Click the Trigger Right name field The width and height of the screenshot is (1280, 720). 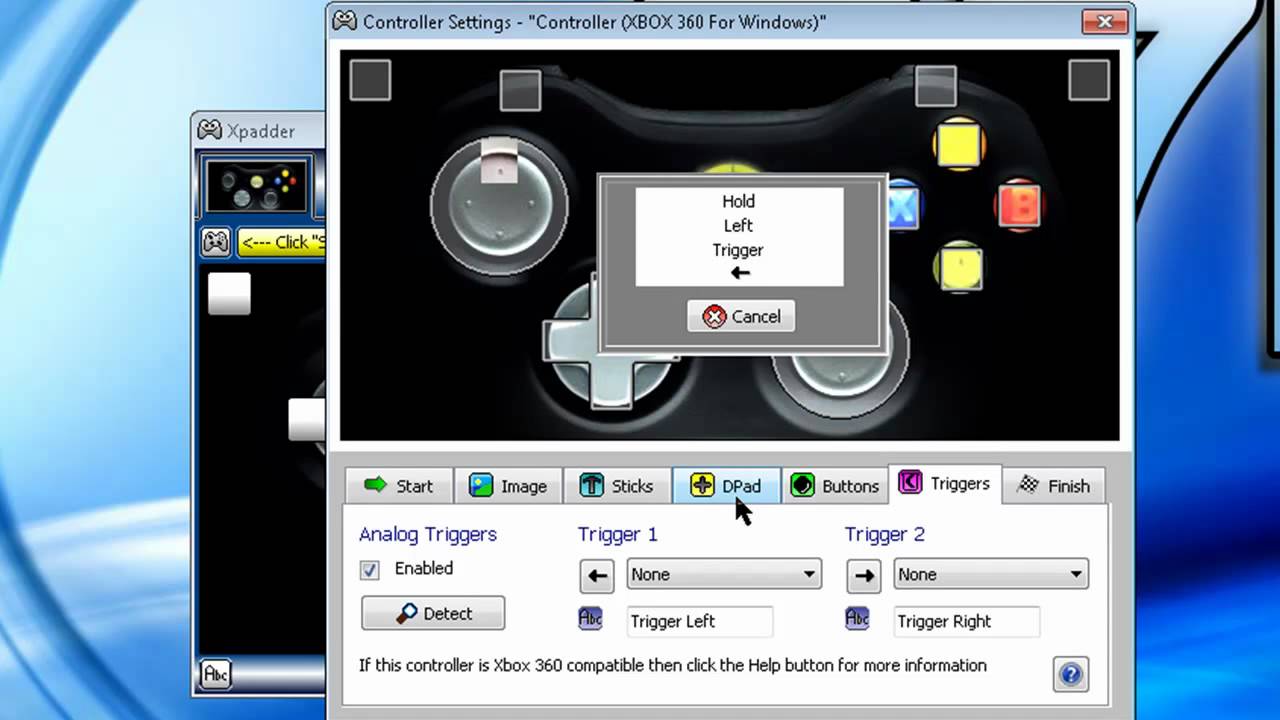click(967, 621)
